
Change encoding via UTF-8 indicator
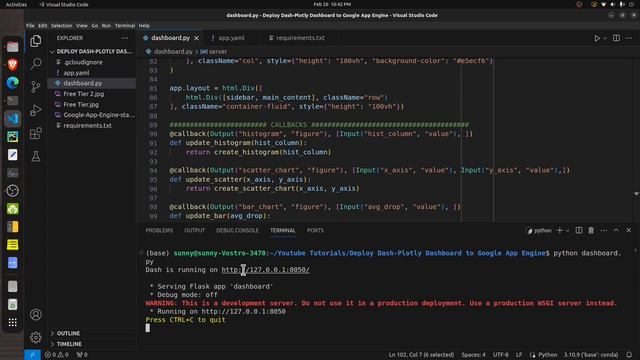(x=501, y=355)
